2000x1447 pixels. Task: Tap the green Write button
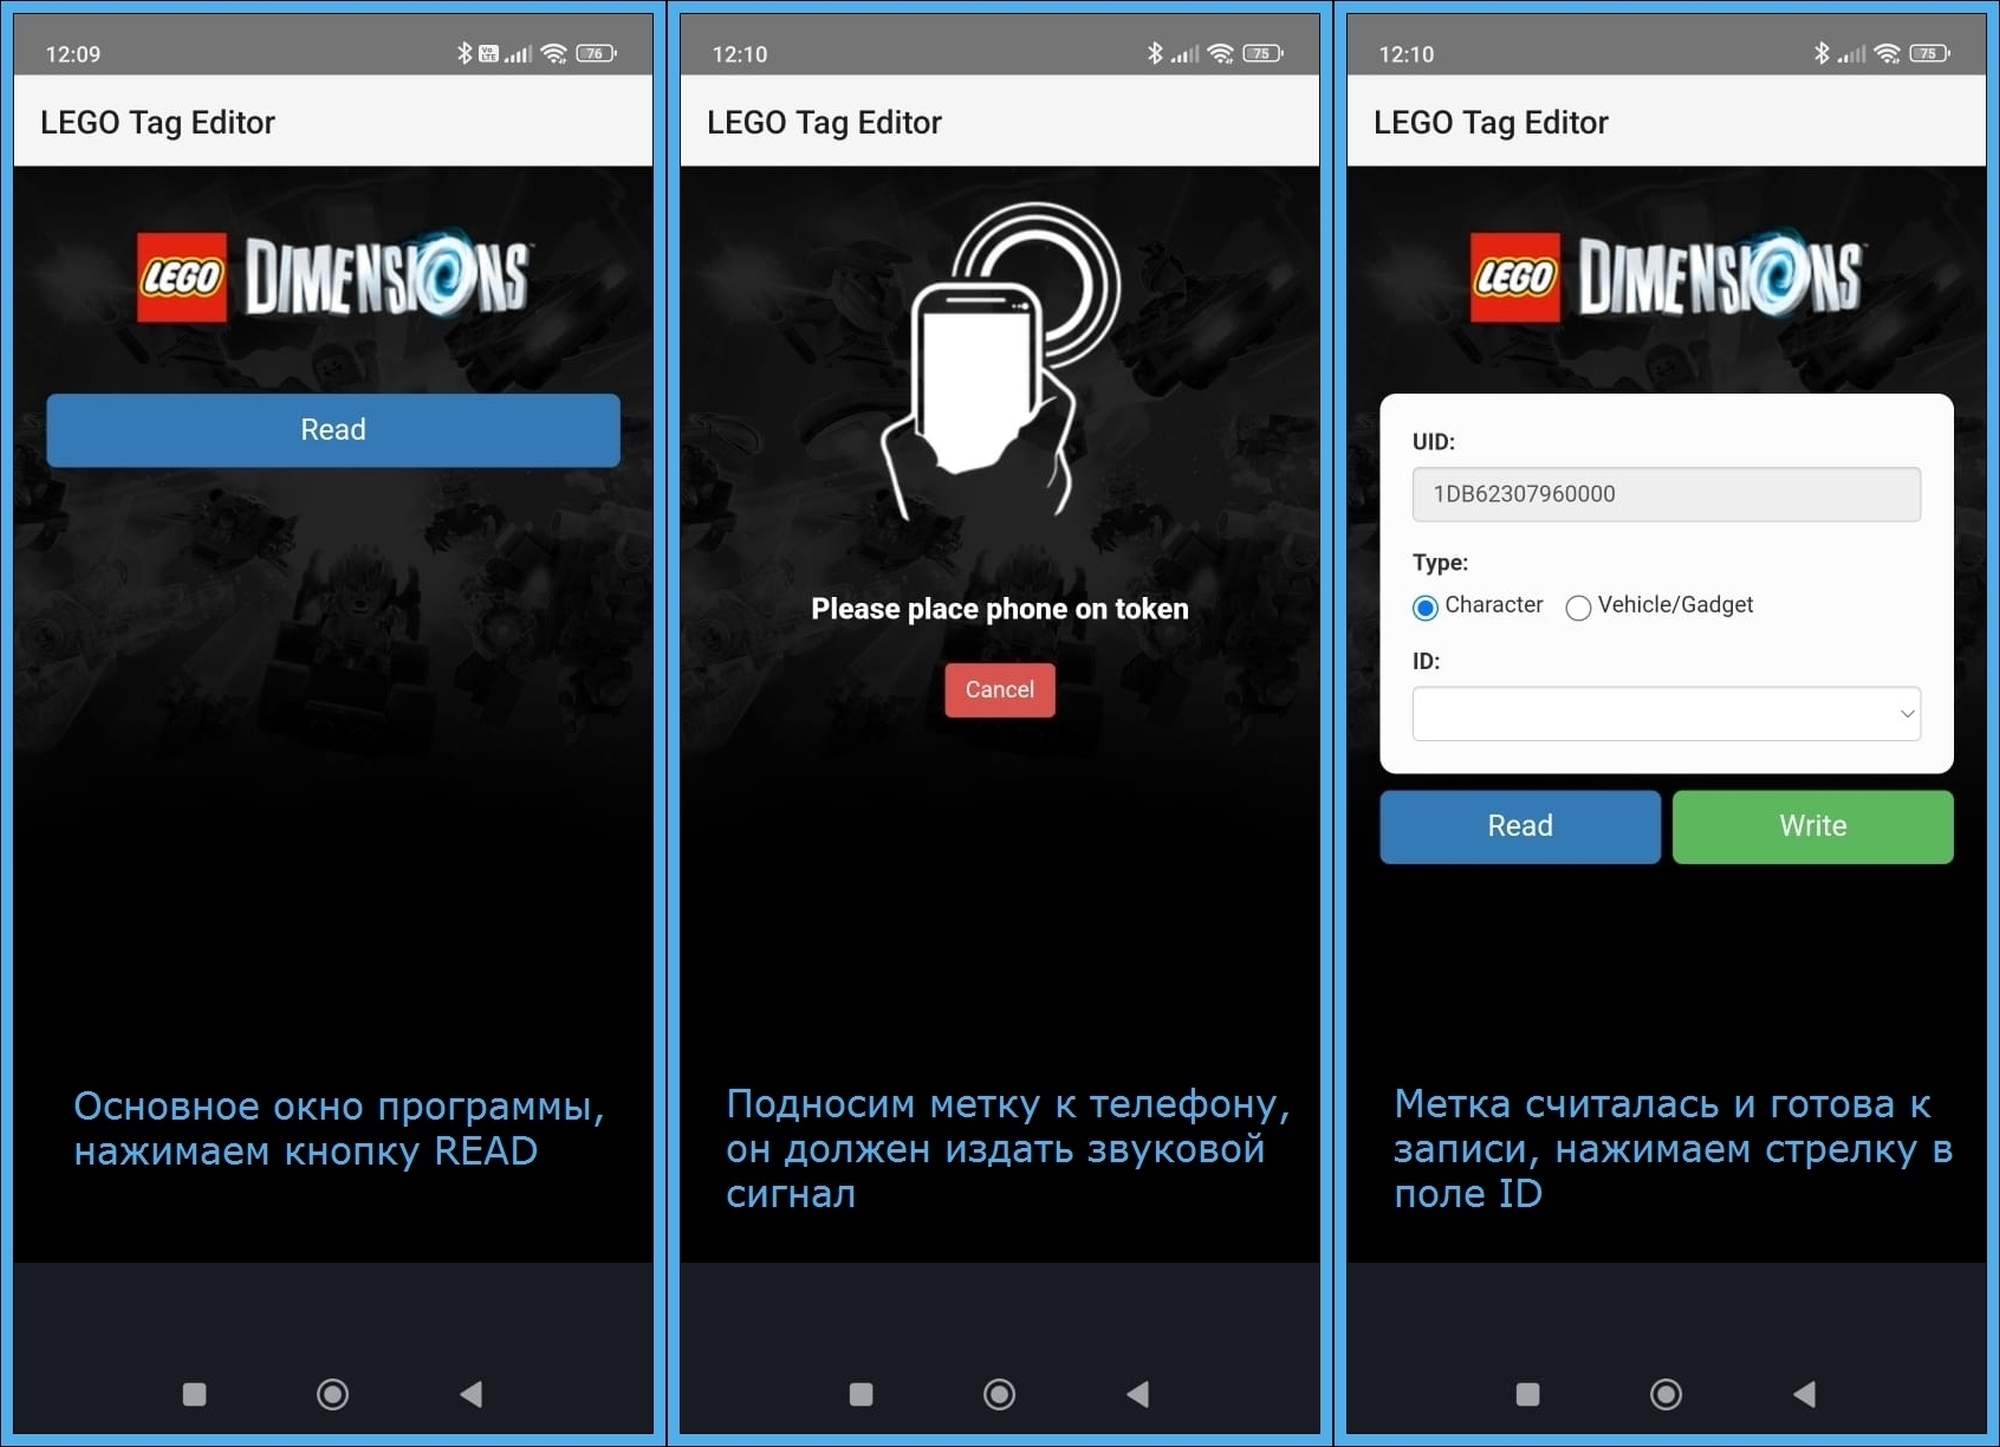coord(1812,826)
